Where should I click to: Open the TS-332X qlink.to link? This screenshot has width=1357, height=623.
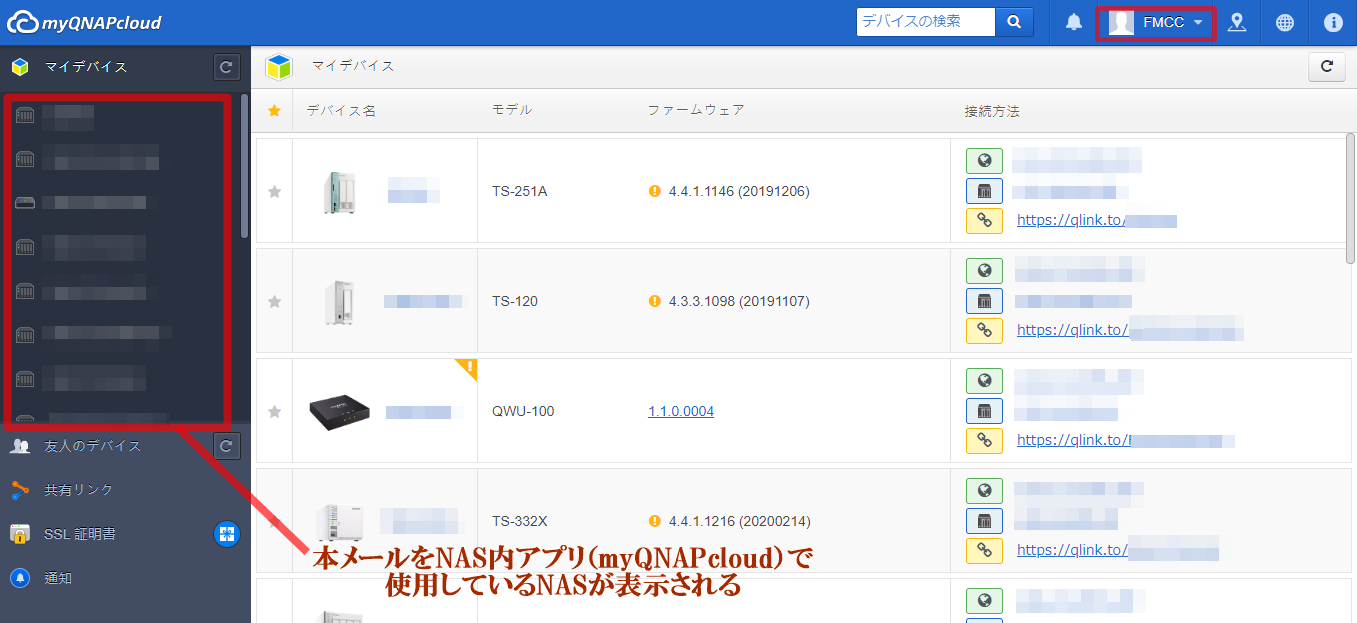coord(1117,550)
